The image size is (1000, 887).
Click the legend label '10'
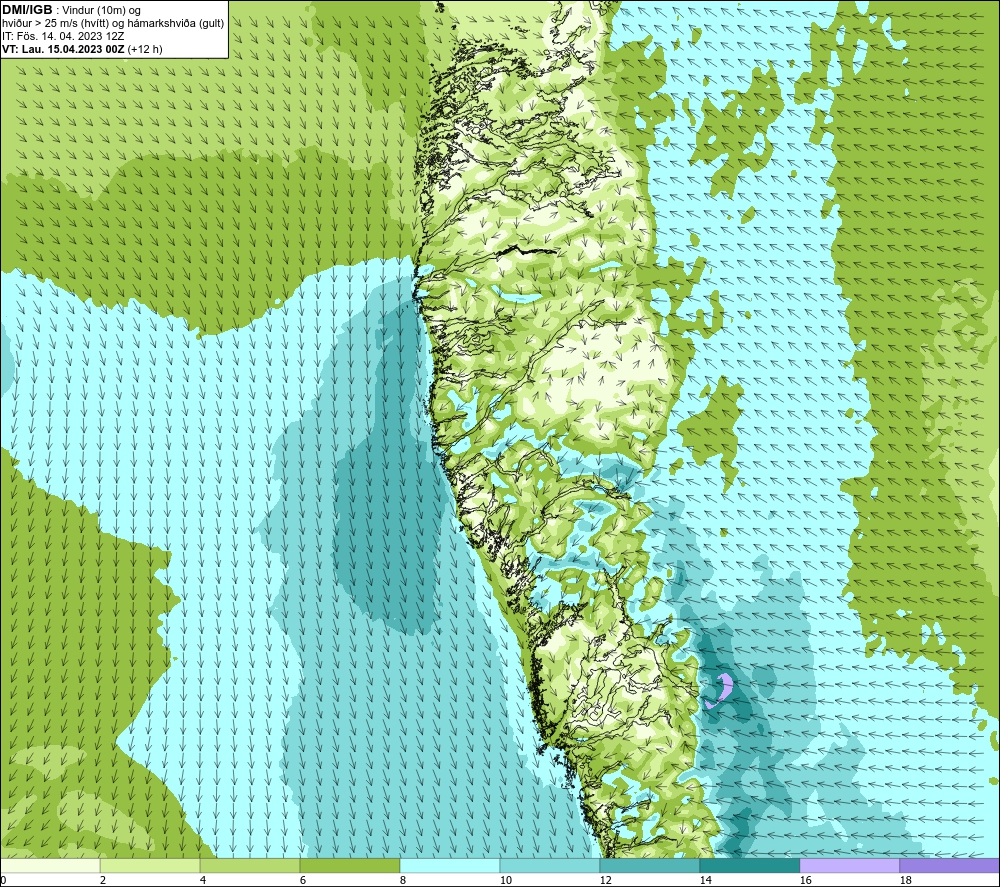[505, 881]
